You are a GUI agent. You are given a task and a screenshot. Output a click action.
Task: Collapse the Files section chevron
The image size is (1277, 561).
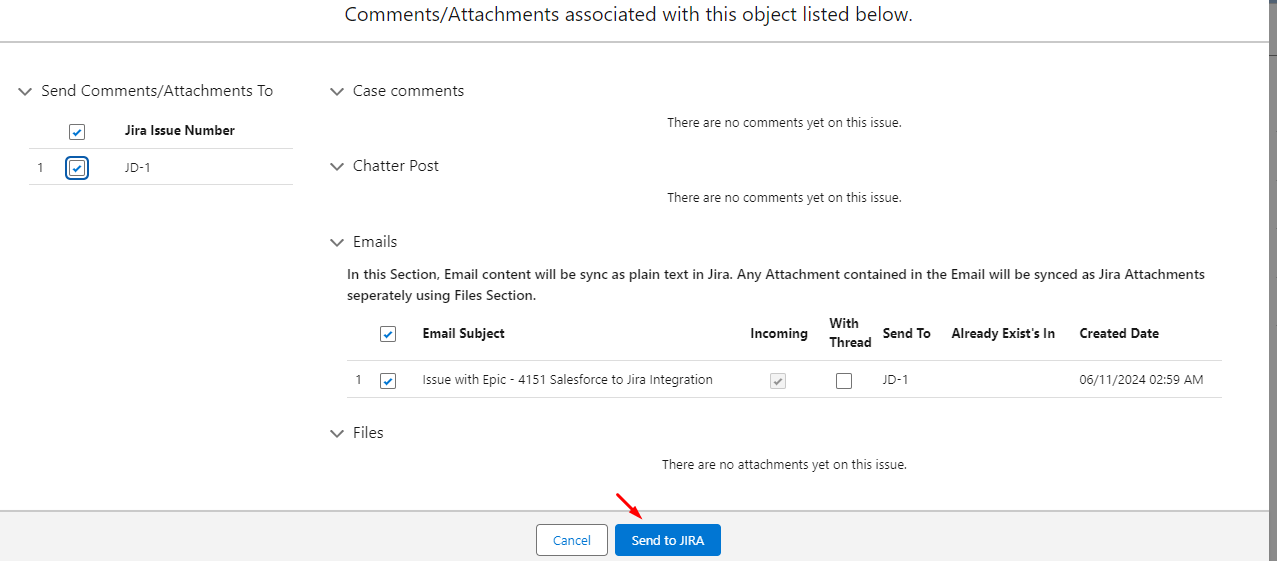coord(336,433)
